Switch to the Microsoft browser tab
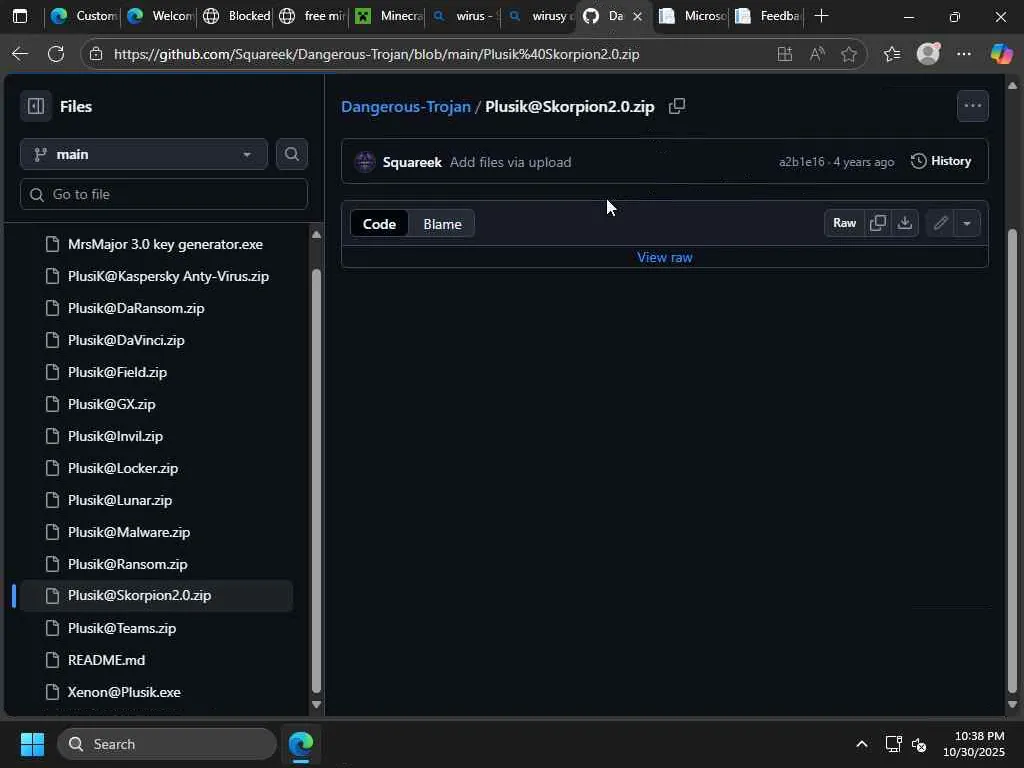The width and height of the screenshot is (1024, 768). [693, 16]
